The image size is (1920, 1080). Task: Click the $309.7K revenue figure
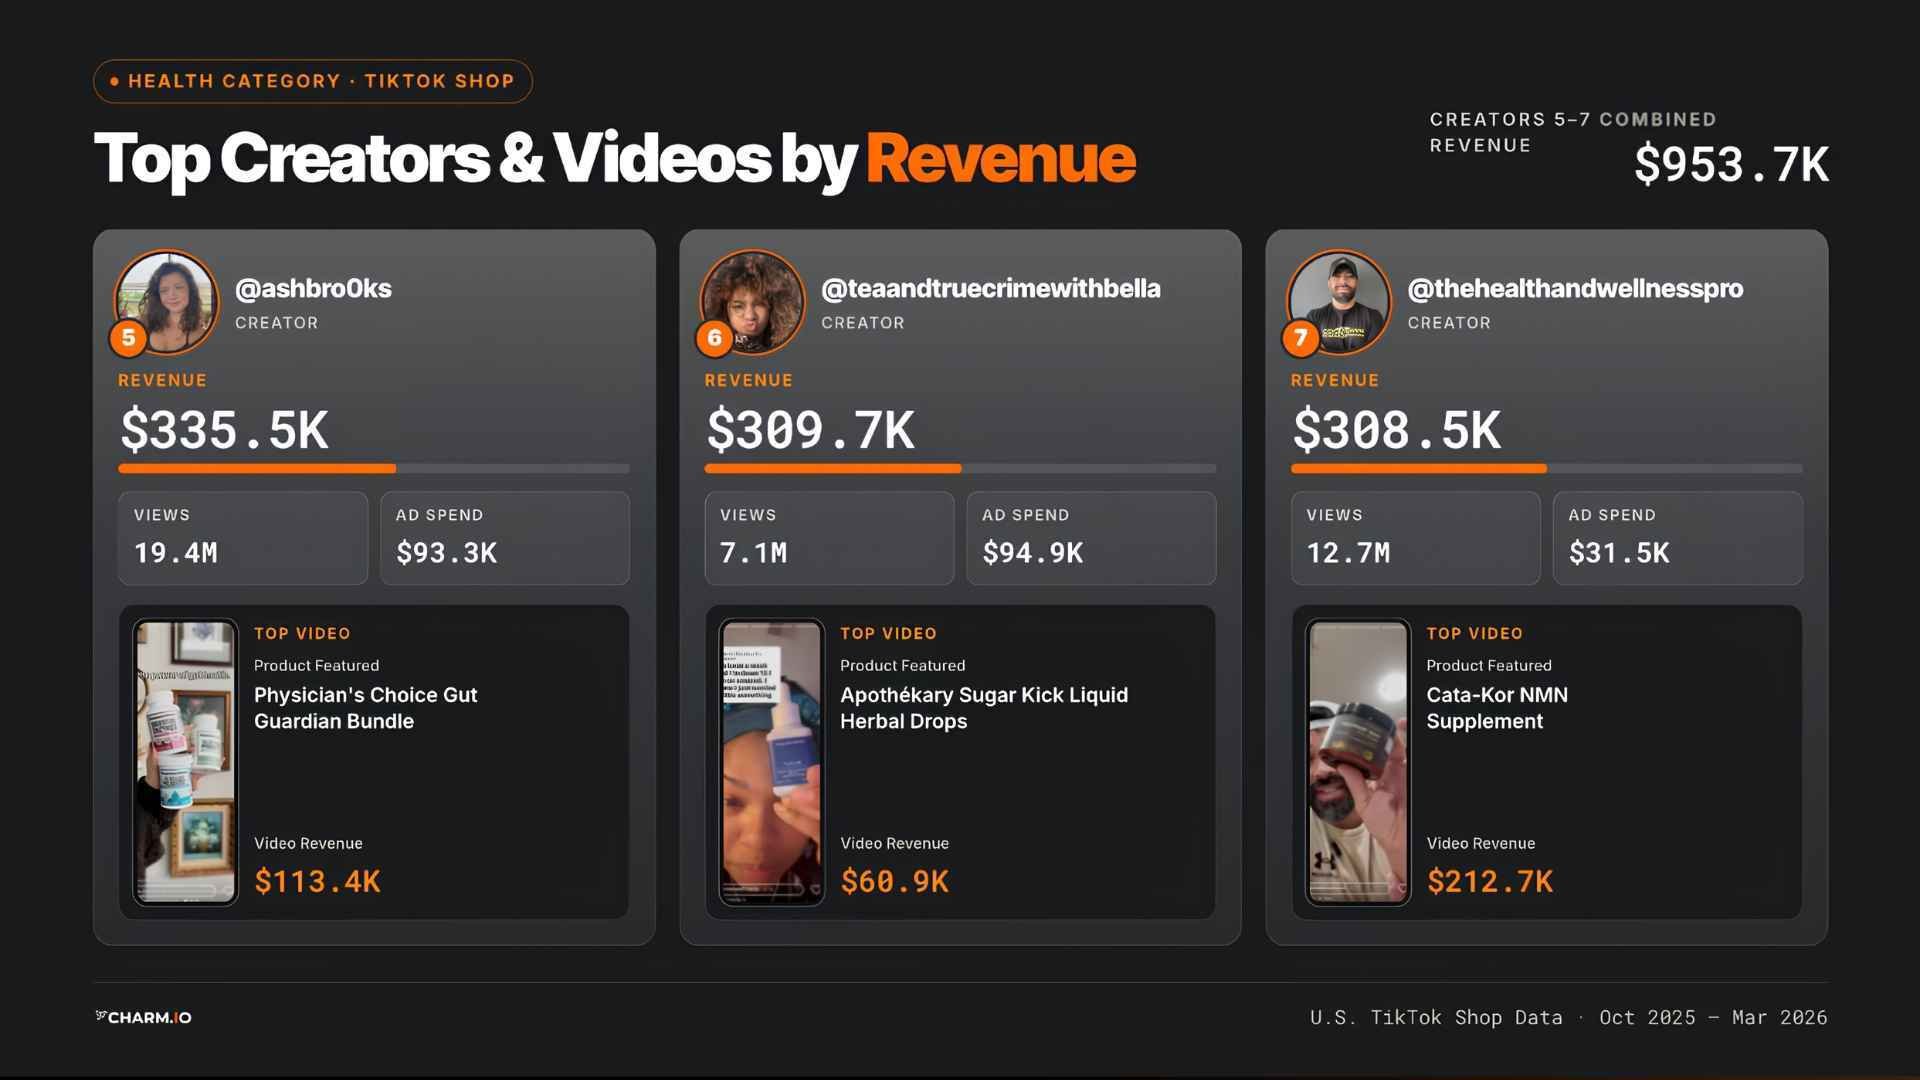810,430
